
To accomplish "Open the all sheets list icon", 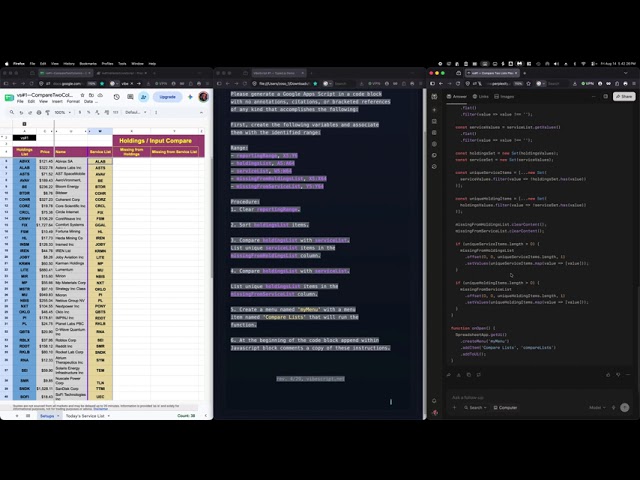I will [28, 416].
